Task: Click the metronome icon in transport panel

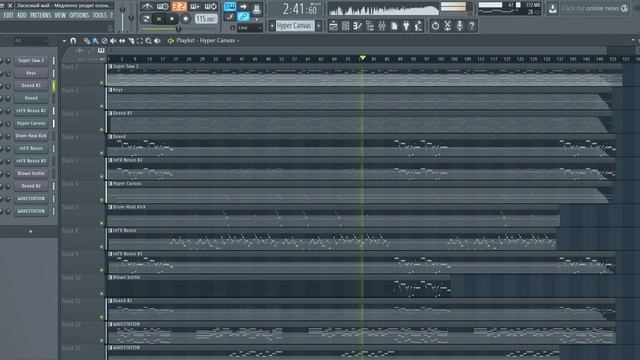Action: (147, 7)
